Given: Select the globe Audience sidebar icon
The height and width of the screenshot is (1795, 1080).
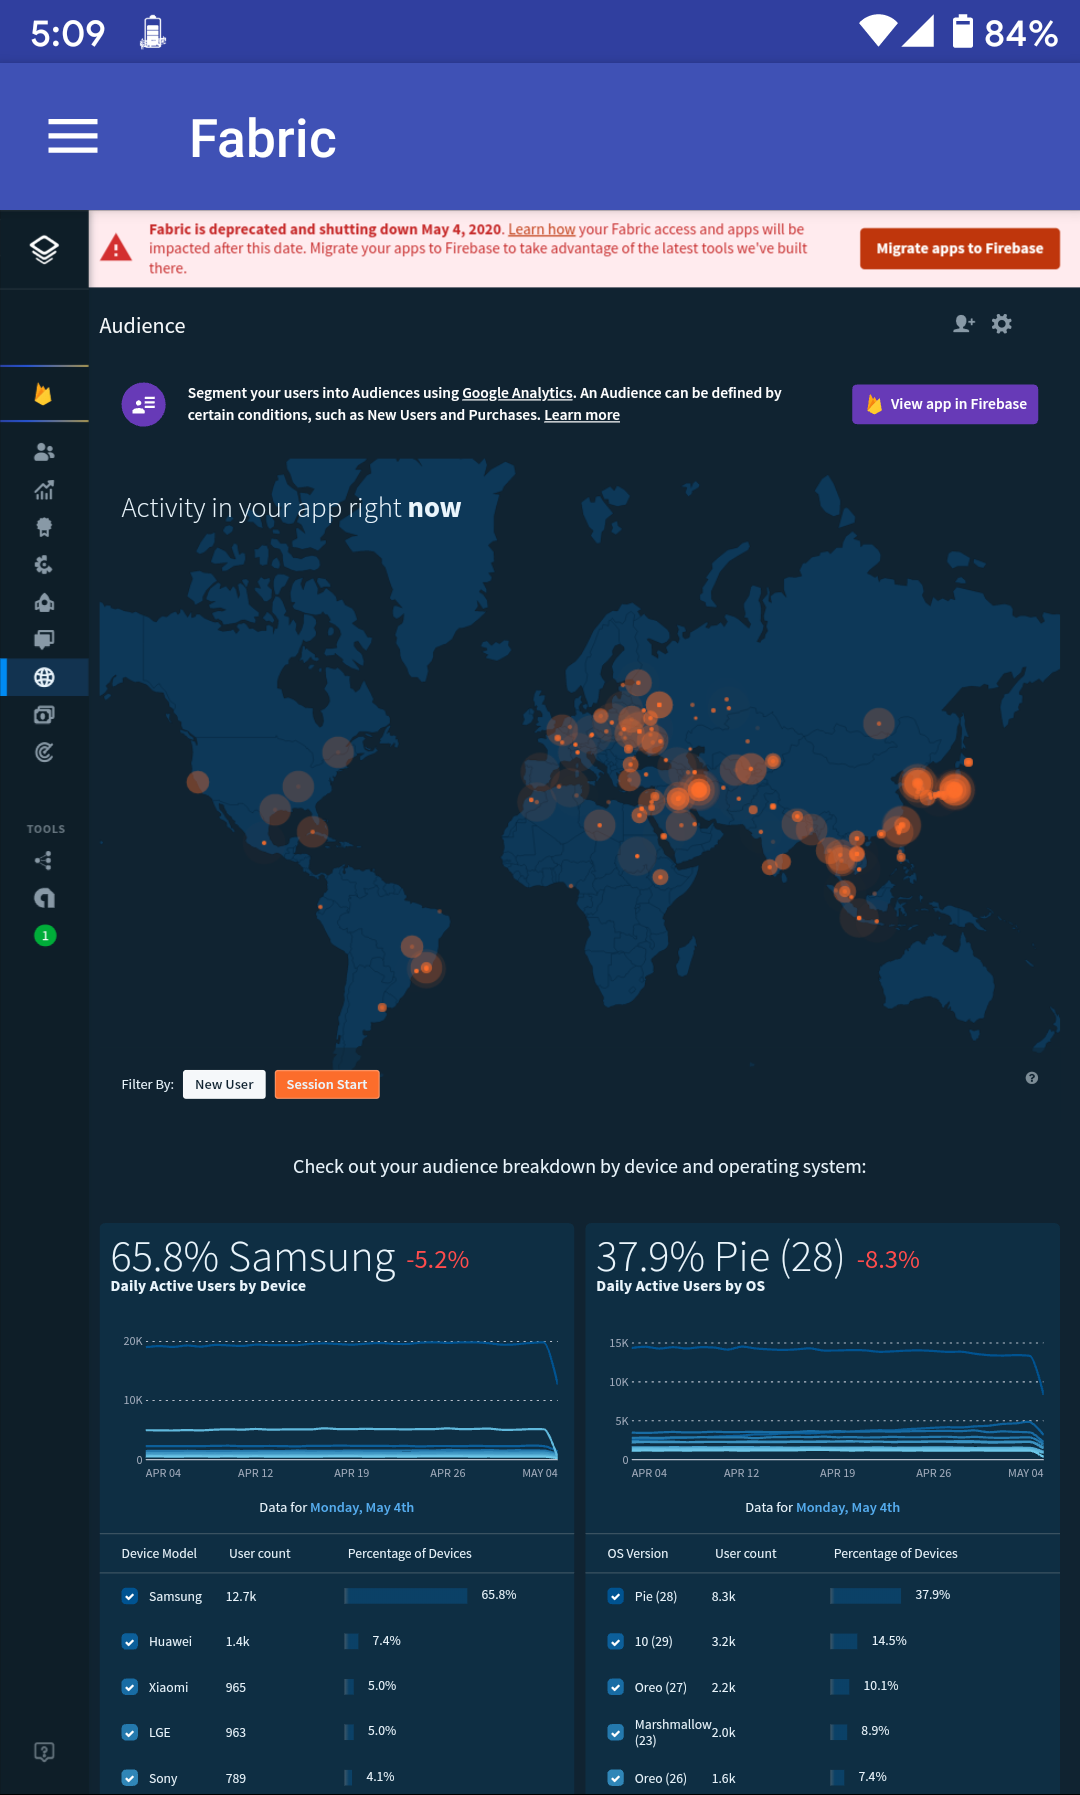Looking at the screenshot, I should pos(44,677).
